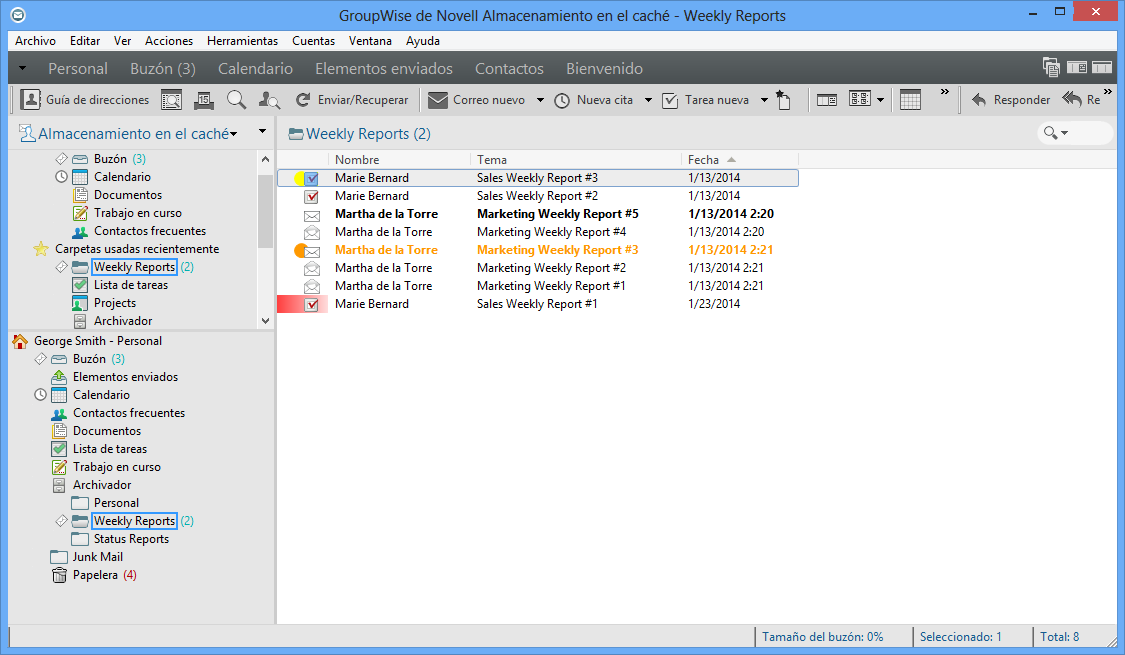This screenshot has width=1125, height=655.
Task: Select Status Reports folder
Action: 121,539
